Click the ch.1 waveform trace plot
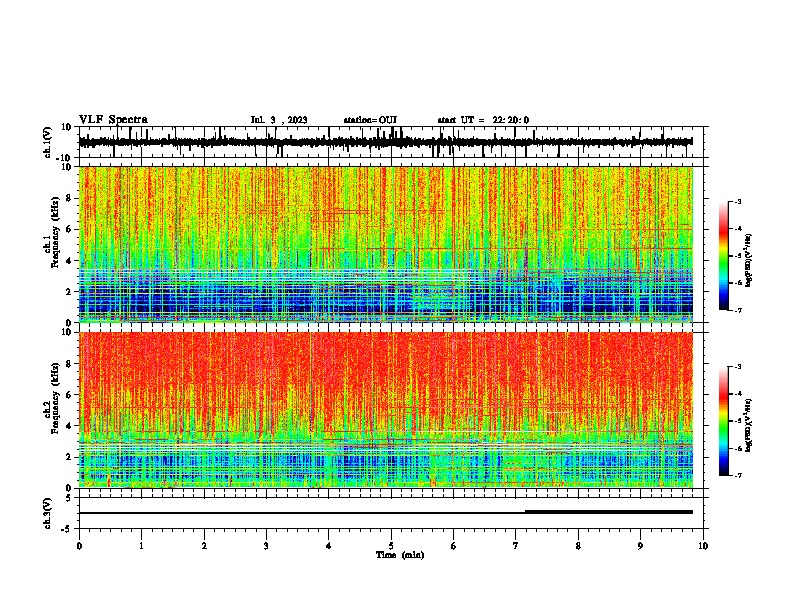792x612 pixels. pos(385,142)
